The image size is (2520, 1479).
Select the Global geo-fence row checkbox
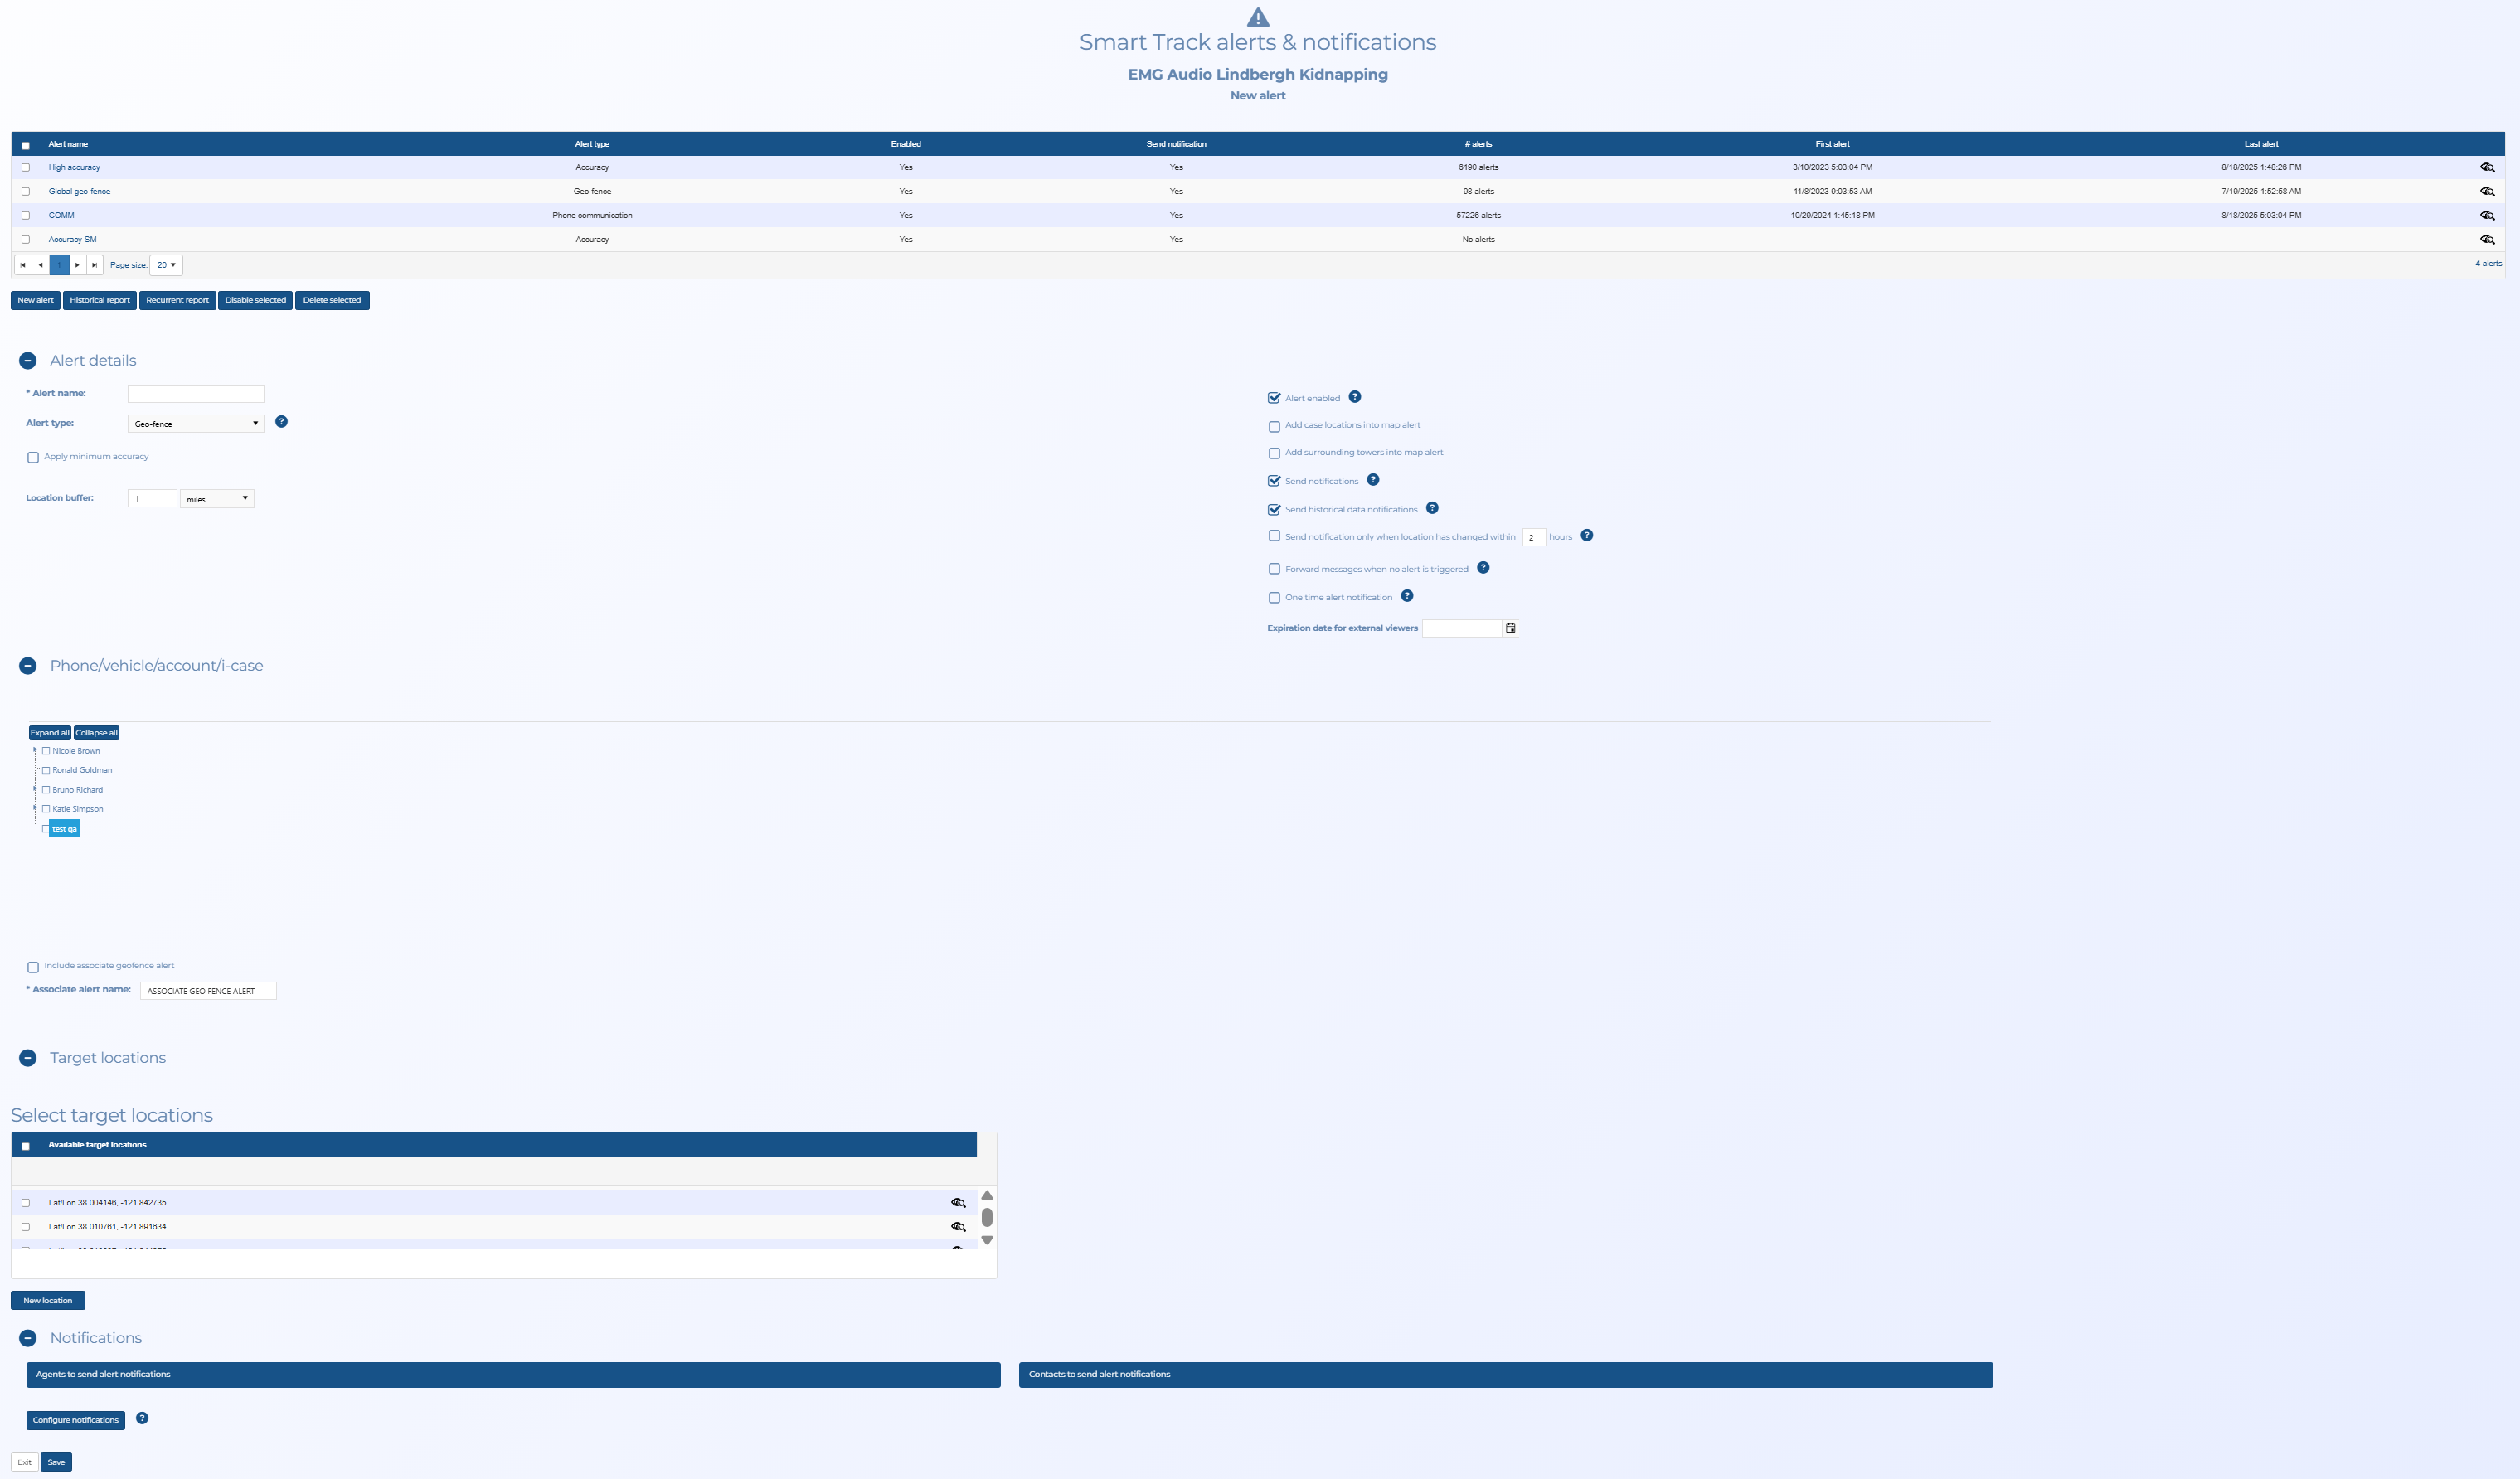pos(26,191)
